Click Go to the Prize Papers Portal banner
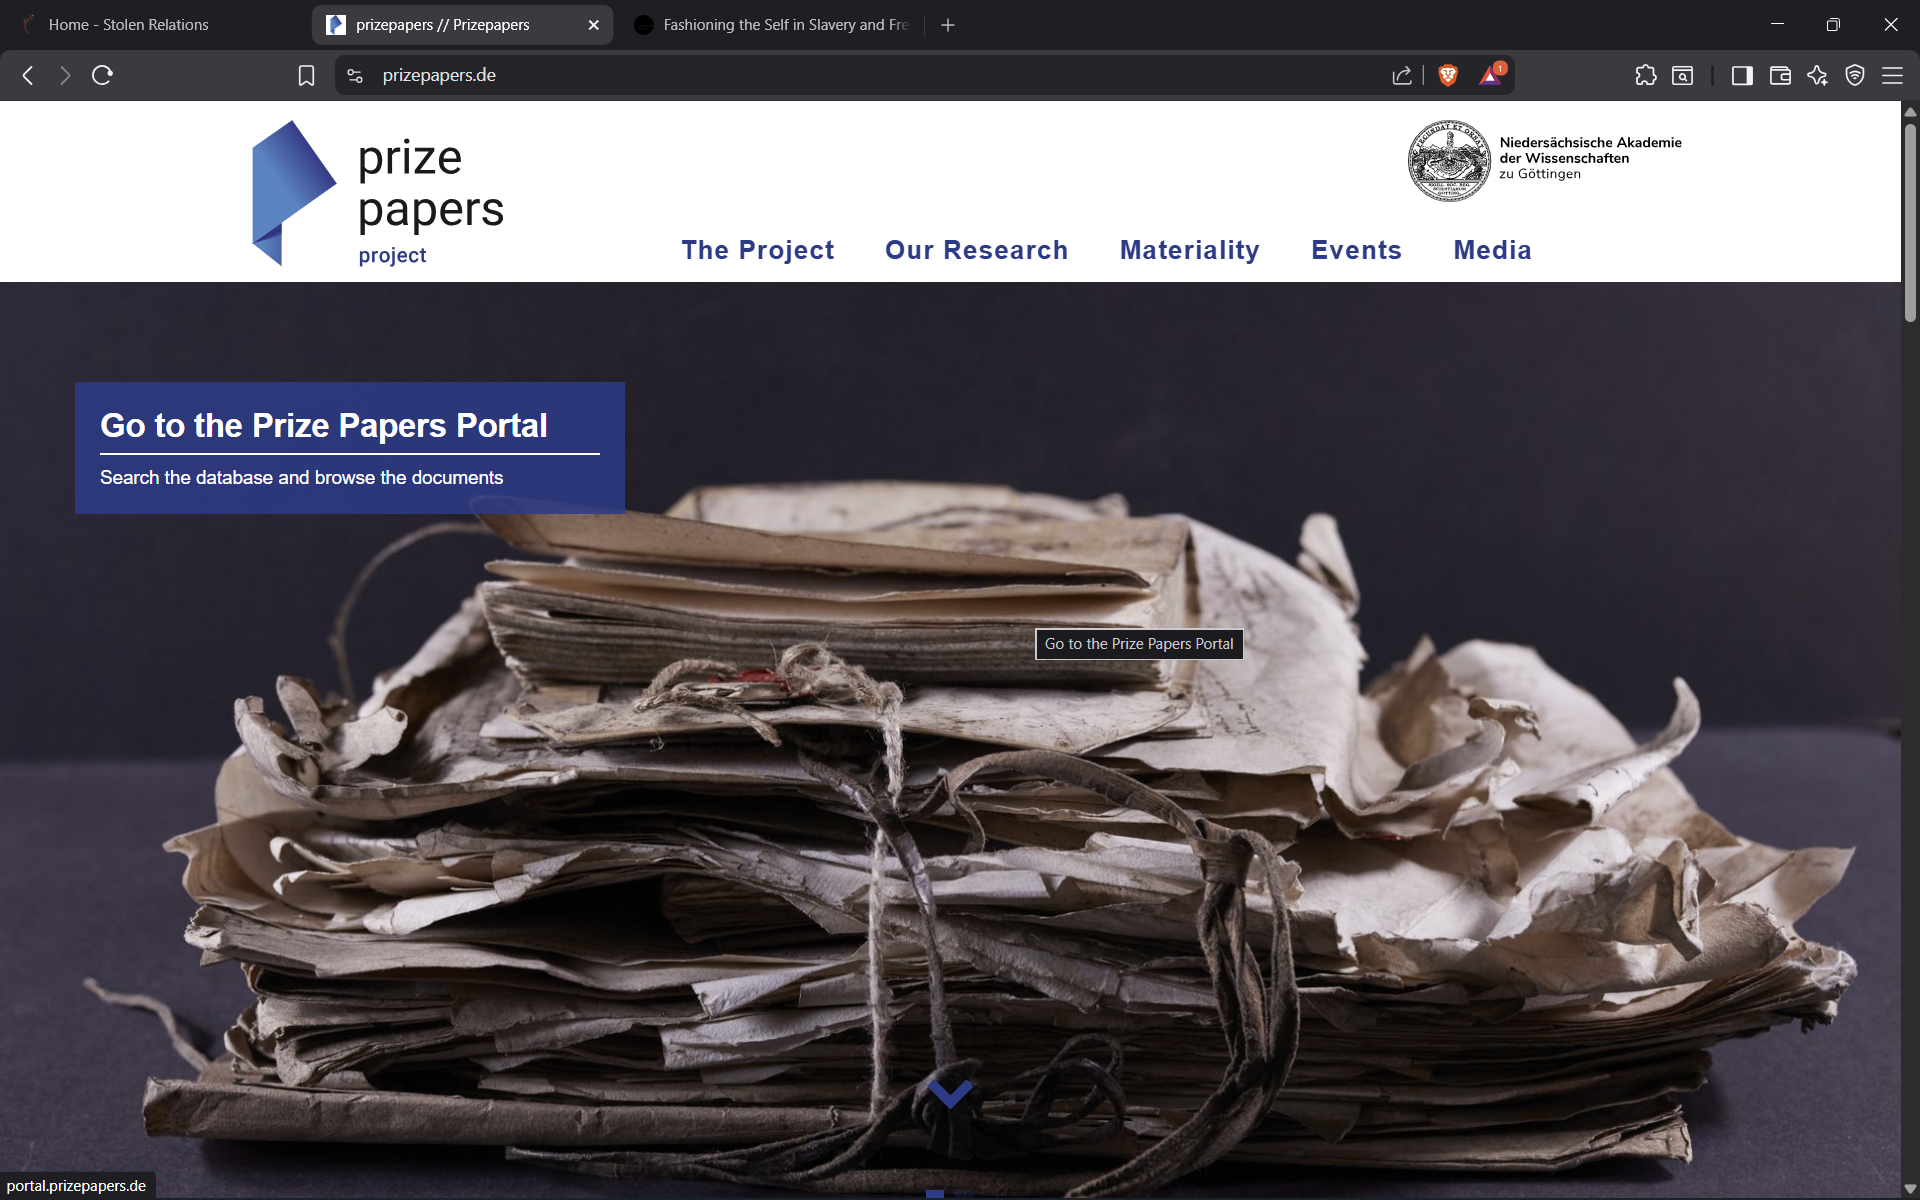The width and height of the screenshot is (1920, 1200). pyautogui.click(x=349, y=447)
